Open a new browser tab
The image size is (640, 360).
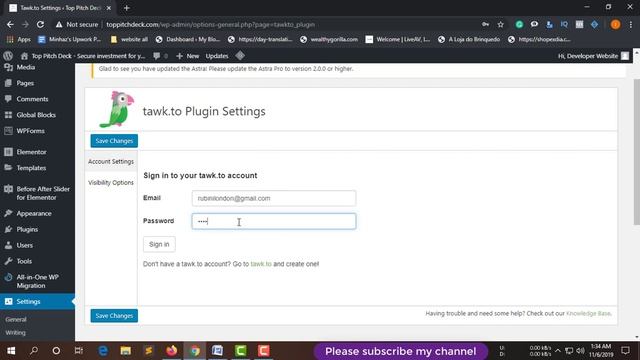(x=127, y=8)
